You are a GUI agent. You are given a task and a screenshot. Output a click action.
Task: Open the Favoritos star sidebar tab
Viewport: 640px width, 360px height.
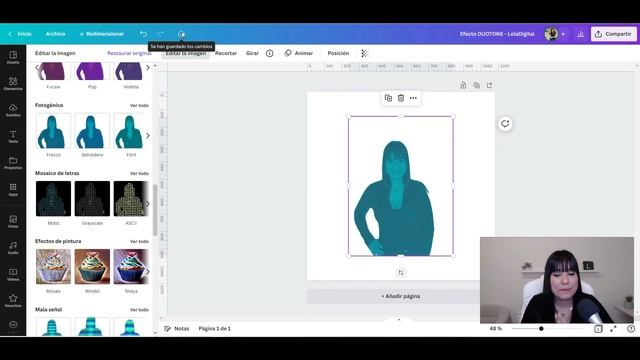click(13, 301)
